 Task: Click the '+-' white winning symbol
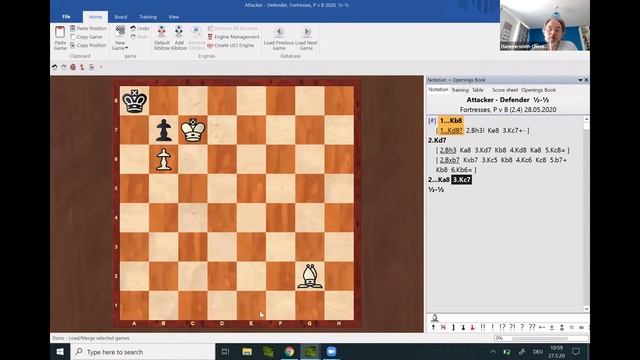(x=542, y=327)
